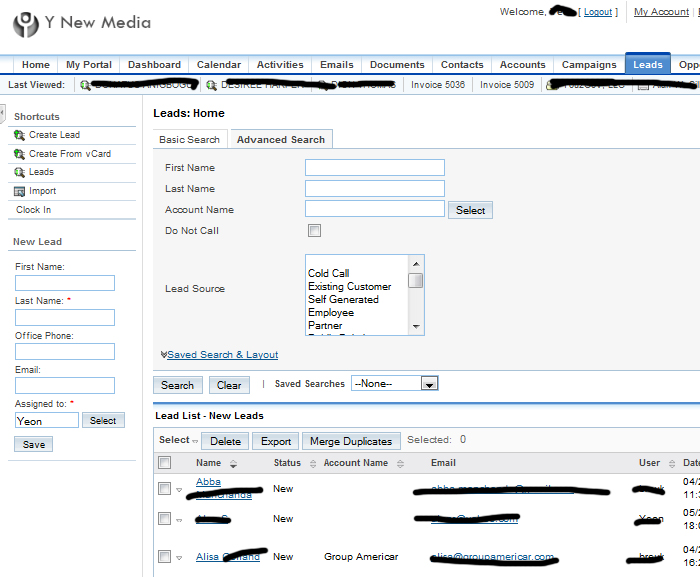
Task: Click the Leads shortcut icon
Action: pos(20,172)
